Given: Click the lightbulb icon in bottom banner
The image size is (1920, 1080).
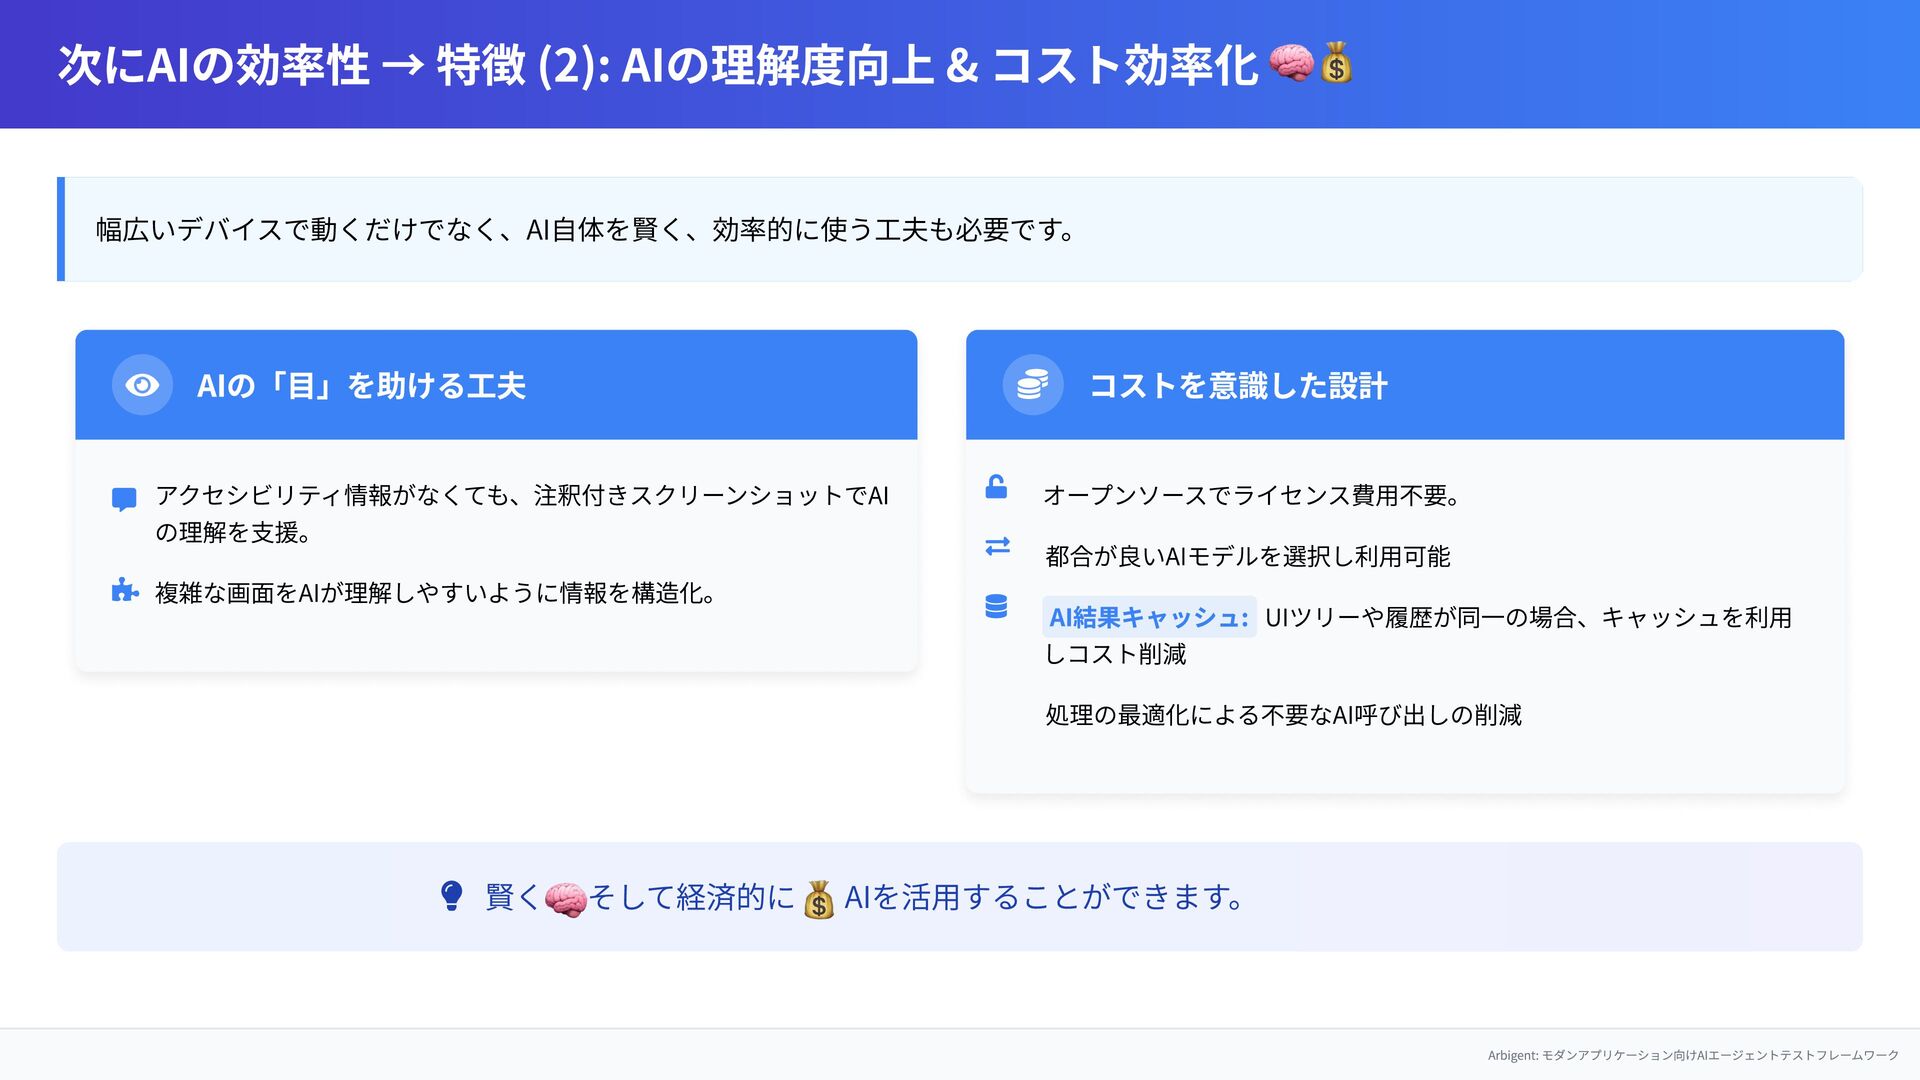Looking at the screenshot, I should point(451,895).
